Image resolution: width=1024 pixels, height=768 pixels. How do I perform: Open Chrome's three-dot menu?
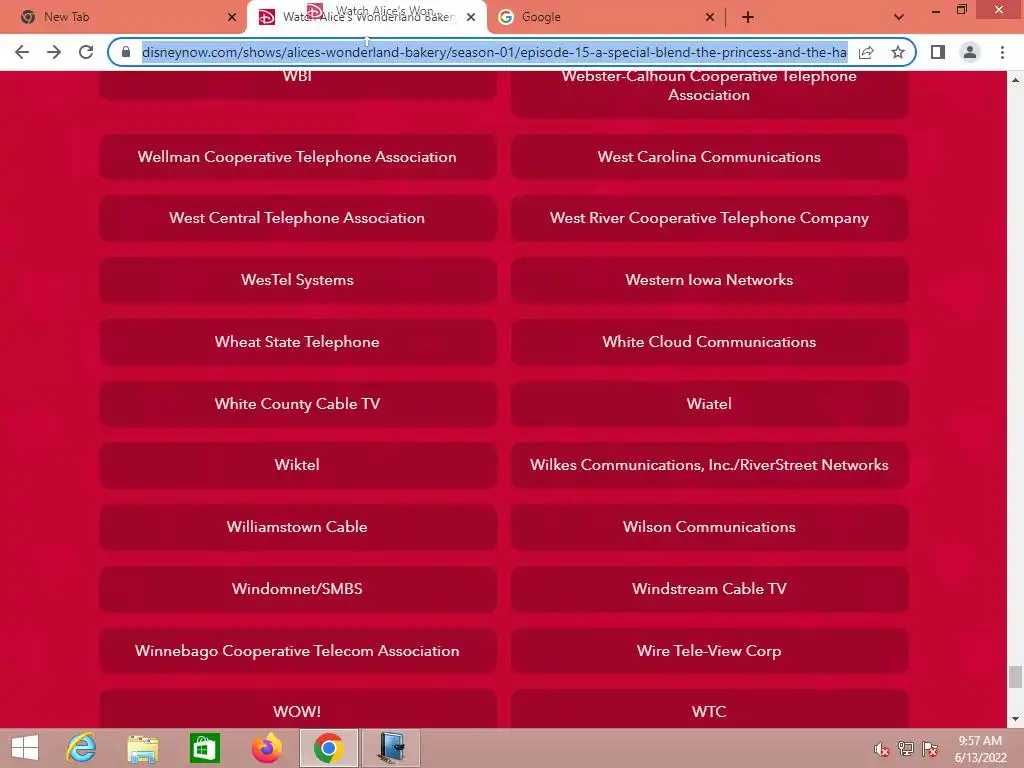pyautogui.click(x=1002, y=52)
